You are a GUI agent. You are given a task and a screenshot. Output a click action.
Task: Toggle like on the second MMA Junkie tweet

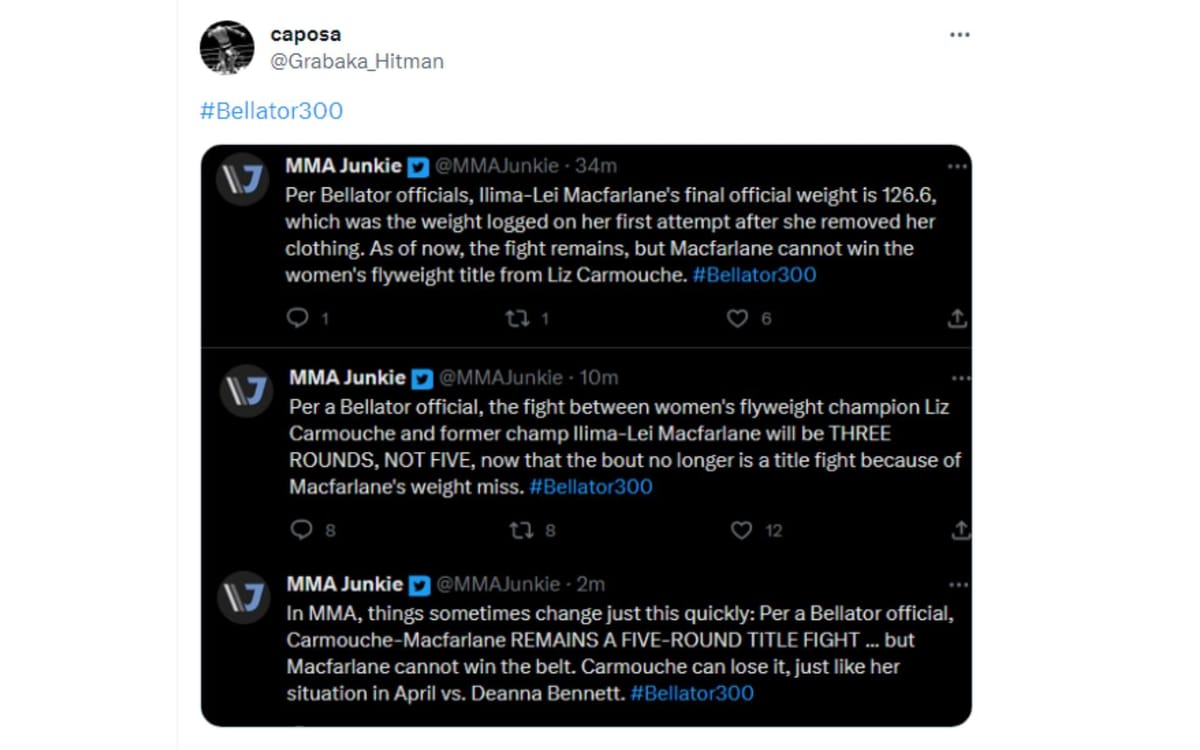(x=741, y=530)
